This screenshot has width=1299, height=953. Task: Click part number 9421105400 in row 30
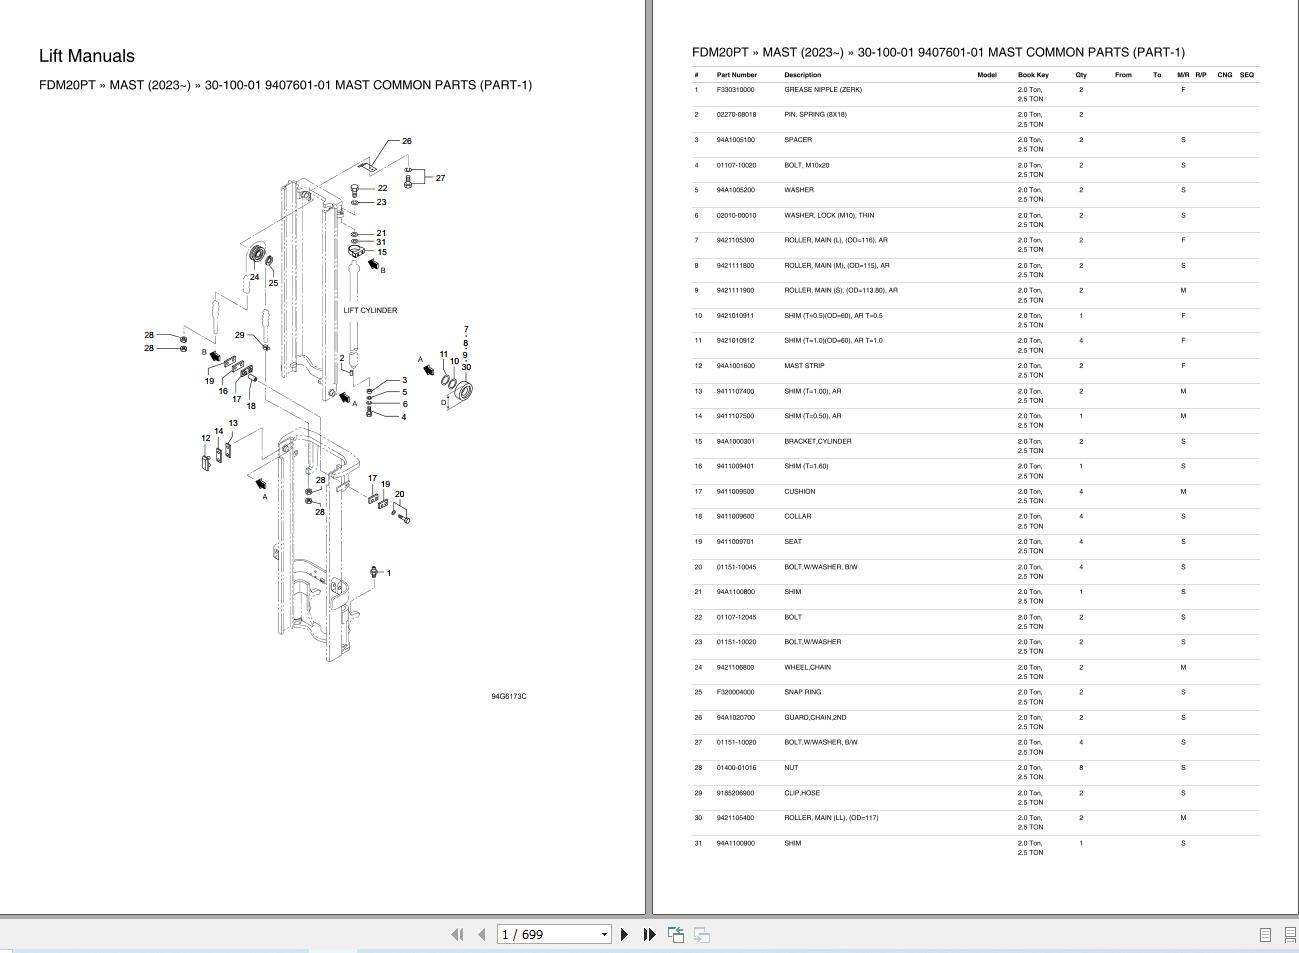736,817
